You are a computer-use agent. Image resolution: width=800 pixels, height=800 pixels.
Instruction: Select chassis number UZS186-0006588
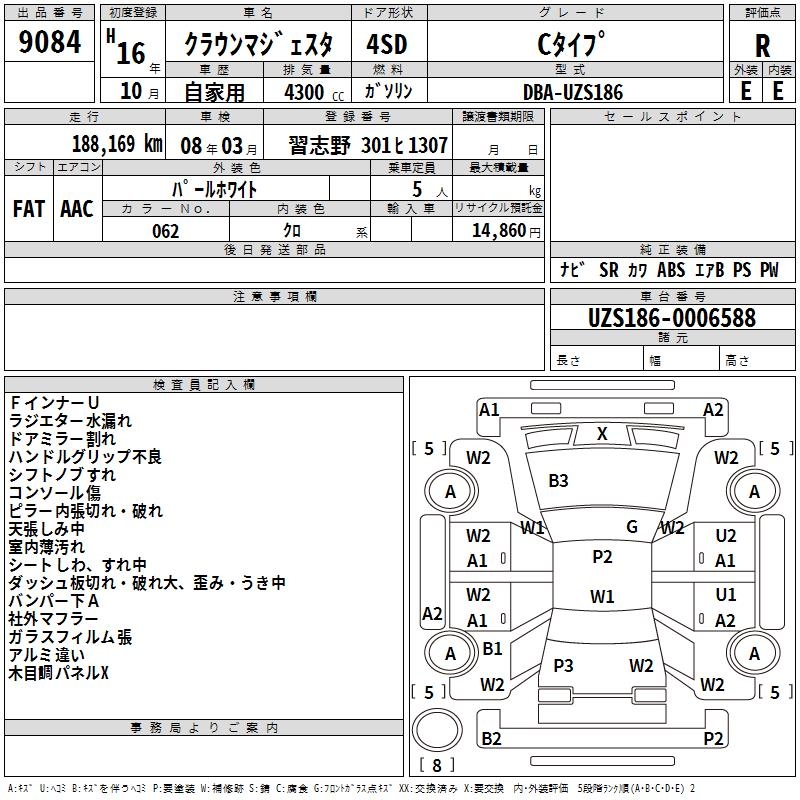pyautogui.click(x=672, y=318)
